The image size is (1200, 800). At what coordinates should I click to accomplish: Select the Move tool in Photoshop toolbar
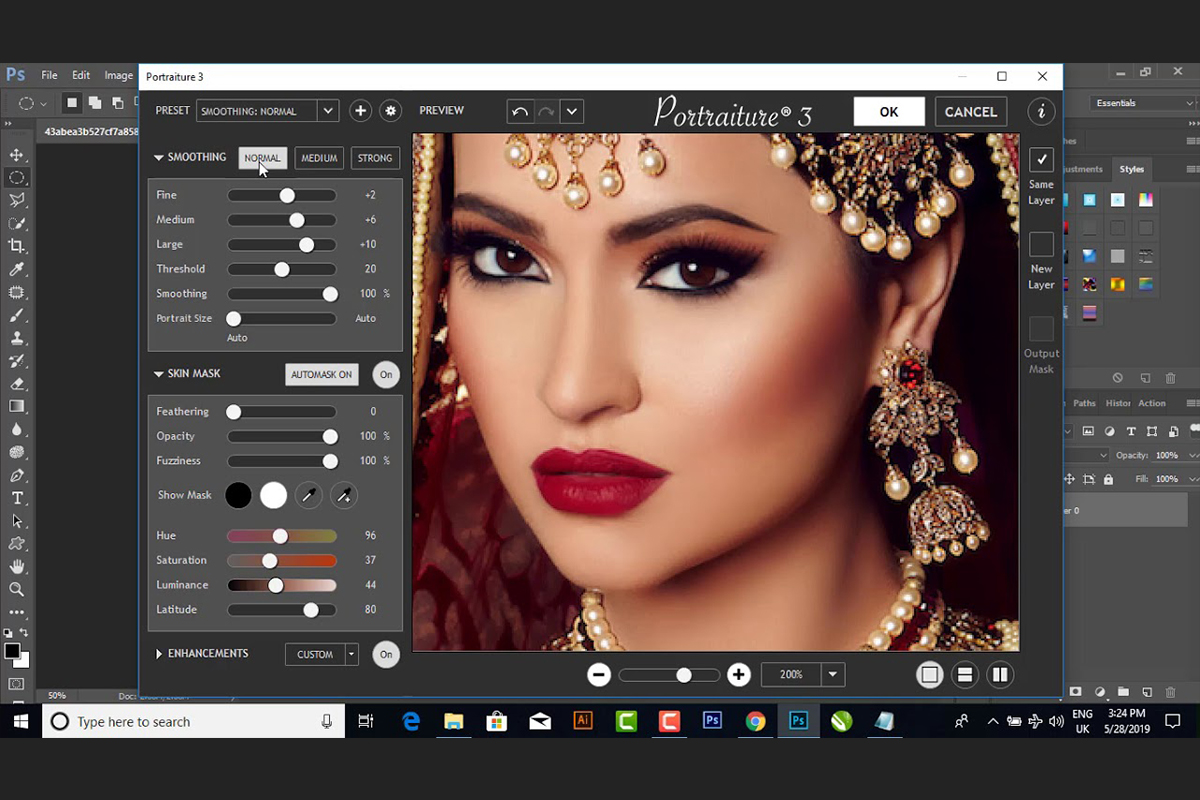pyautogui.click(x=17, y=155)
